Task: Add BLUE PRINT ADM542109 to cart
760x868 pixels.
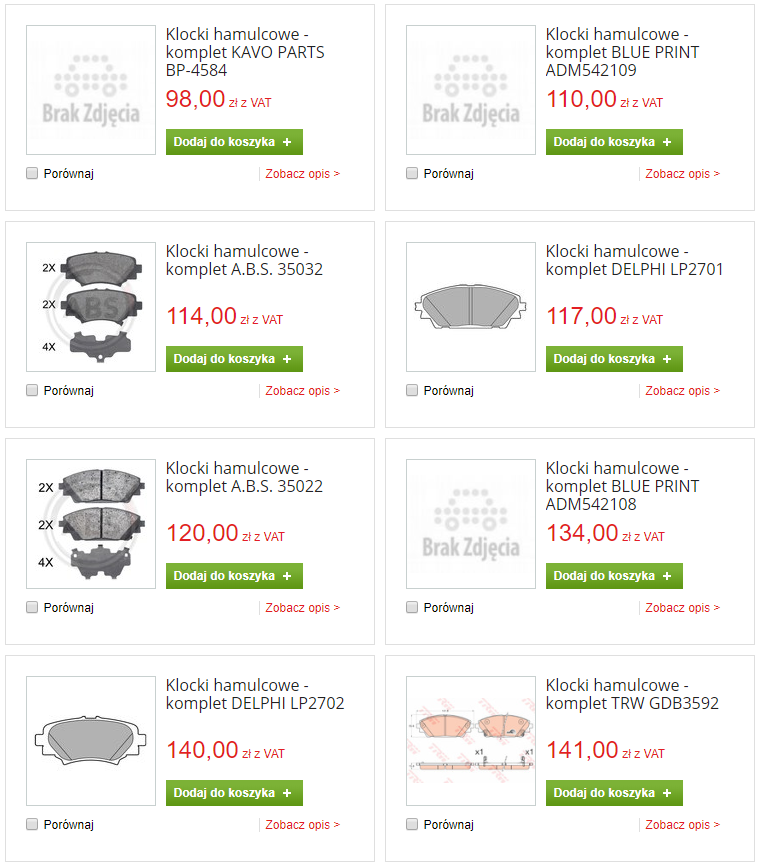Action: [614, 142]
